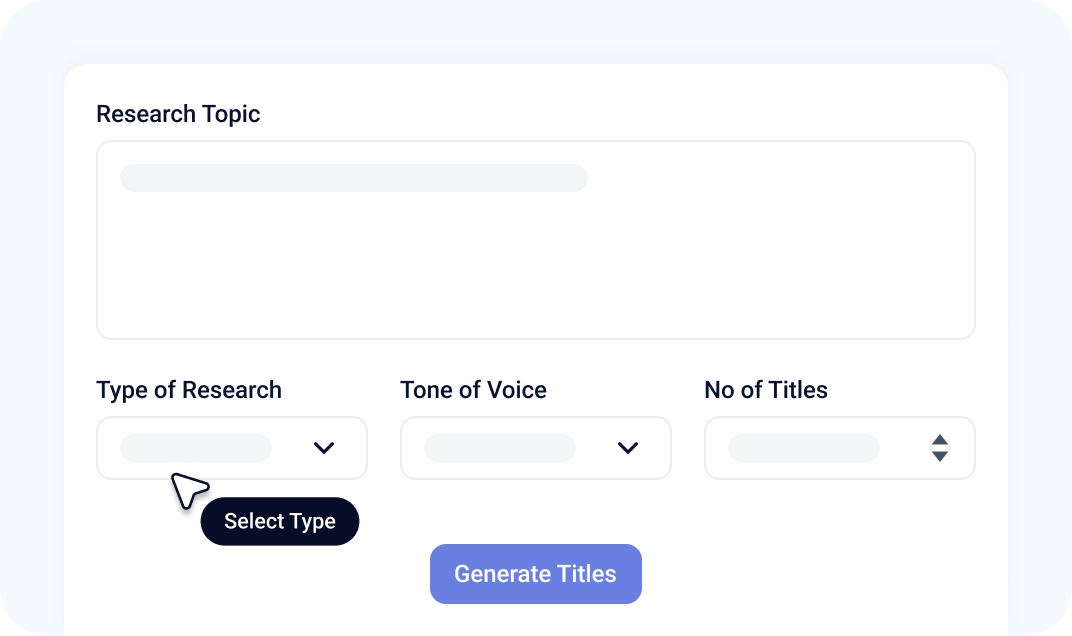Decrease No of Titles with down arrow
The image size is (1072, 636).
940,456
